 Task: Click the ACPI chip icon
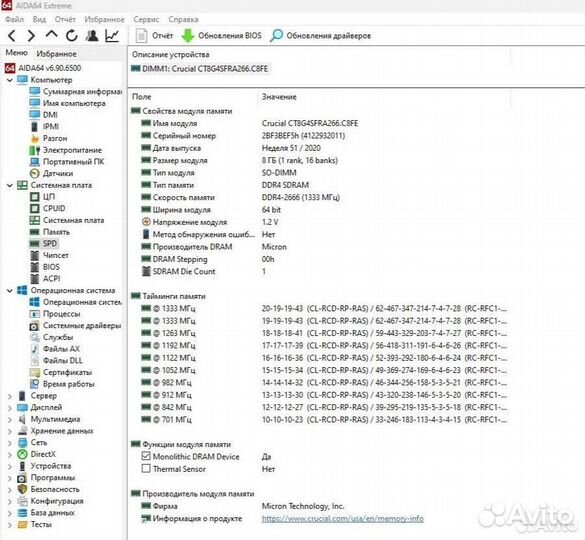35,279
